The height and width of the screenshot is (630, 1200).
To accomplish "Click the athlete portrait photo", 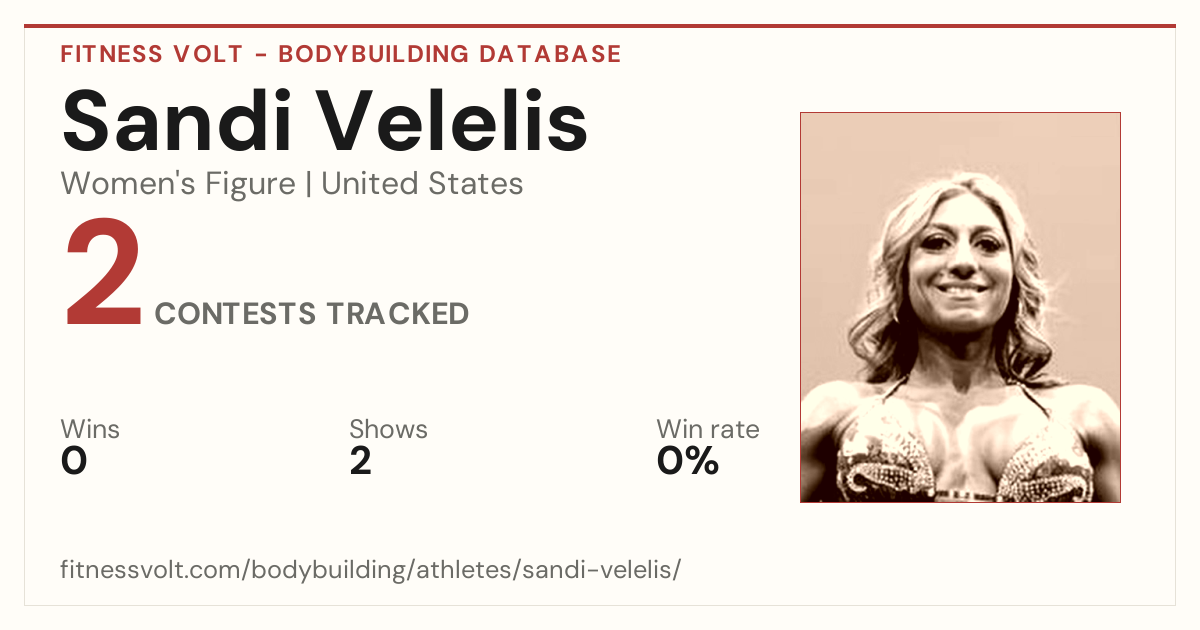I will [x=960, y=307].
